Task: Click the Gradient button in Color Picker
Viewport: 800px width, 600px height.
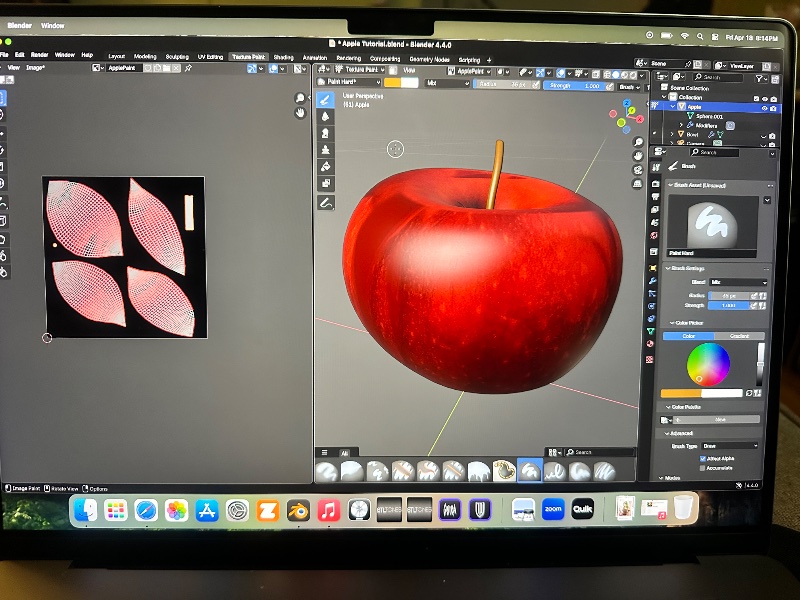Action: pyautogui.click(x=739, y=336)
